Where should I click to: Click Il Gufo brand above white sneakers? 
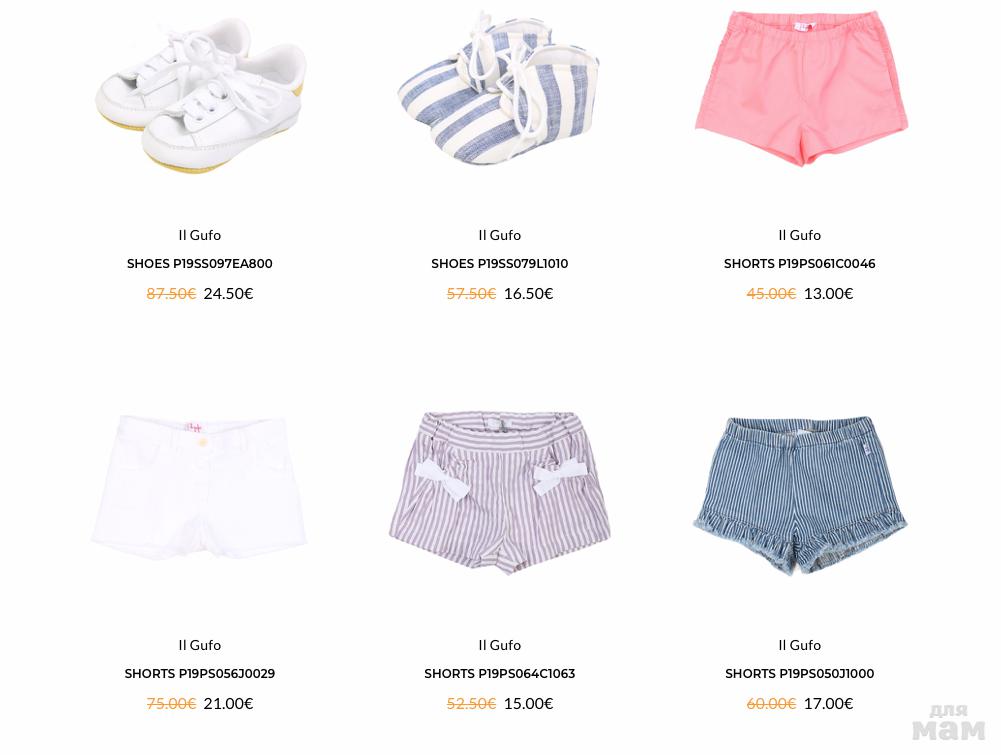[200, 235]
